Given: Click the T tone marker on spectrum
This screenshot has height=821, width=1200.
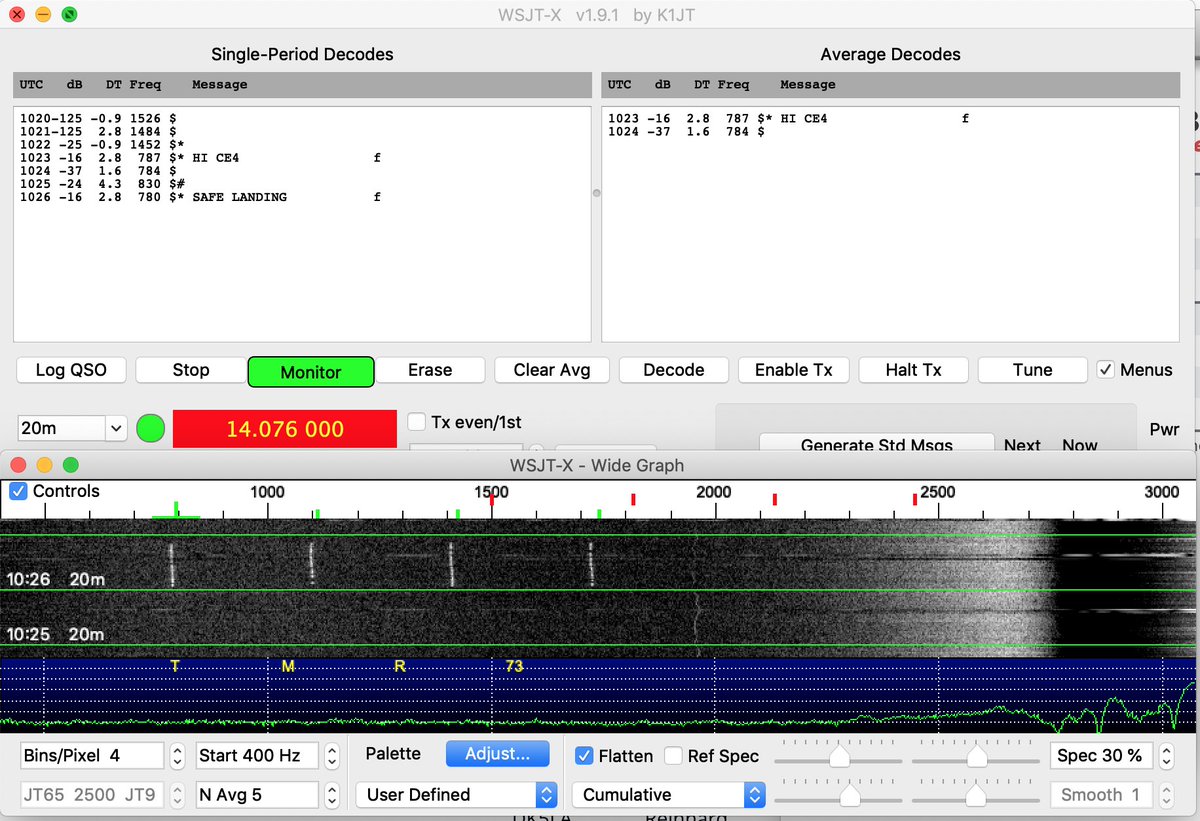Looking at the screenshot, I should click(175, 666).
